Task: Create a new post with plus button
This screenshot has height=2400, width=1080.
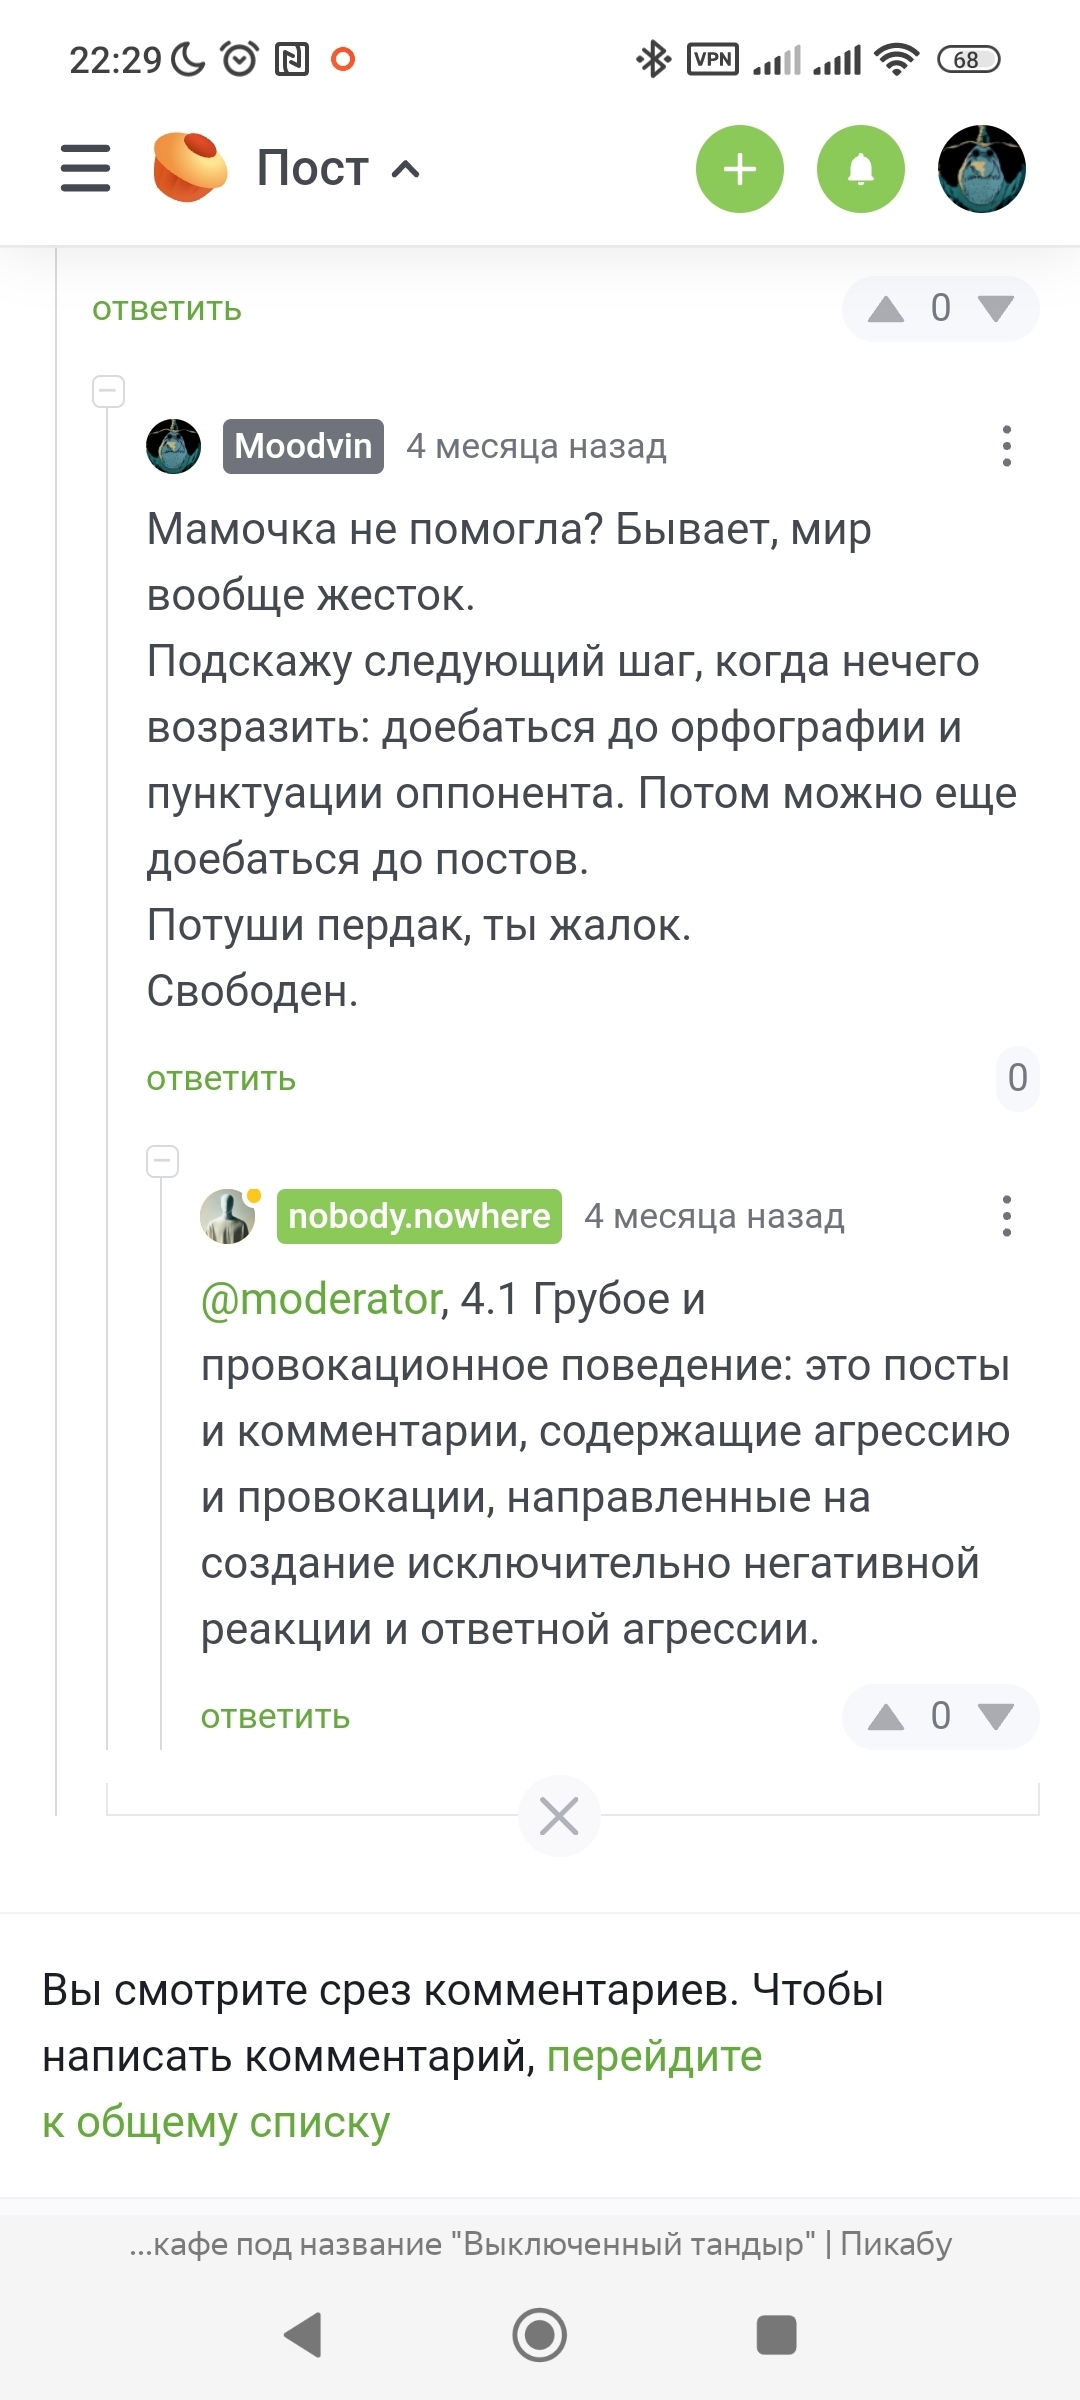Action: coord(739,169)
